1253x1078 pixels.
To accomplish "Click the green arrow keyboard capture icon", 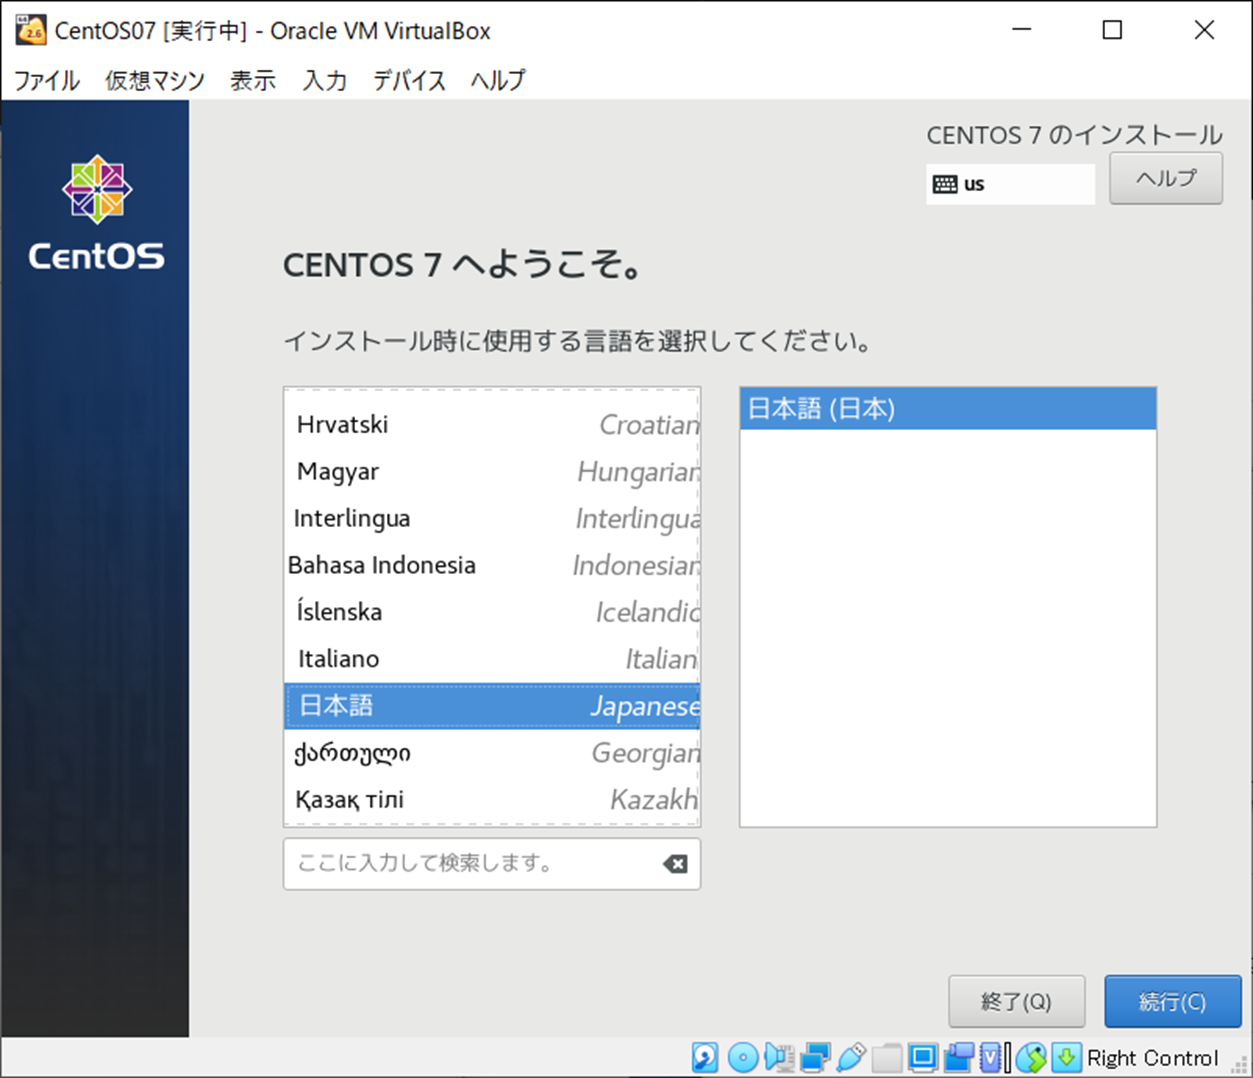I will [1066, 1057].
